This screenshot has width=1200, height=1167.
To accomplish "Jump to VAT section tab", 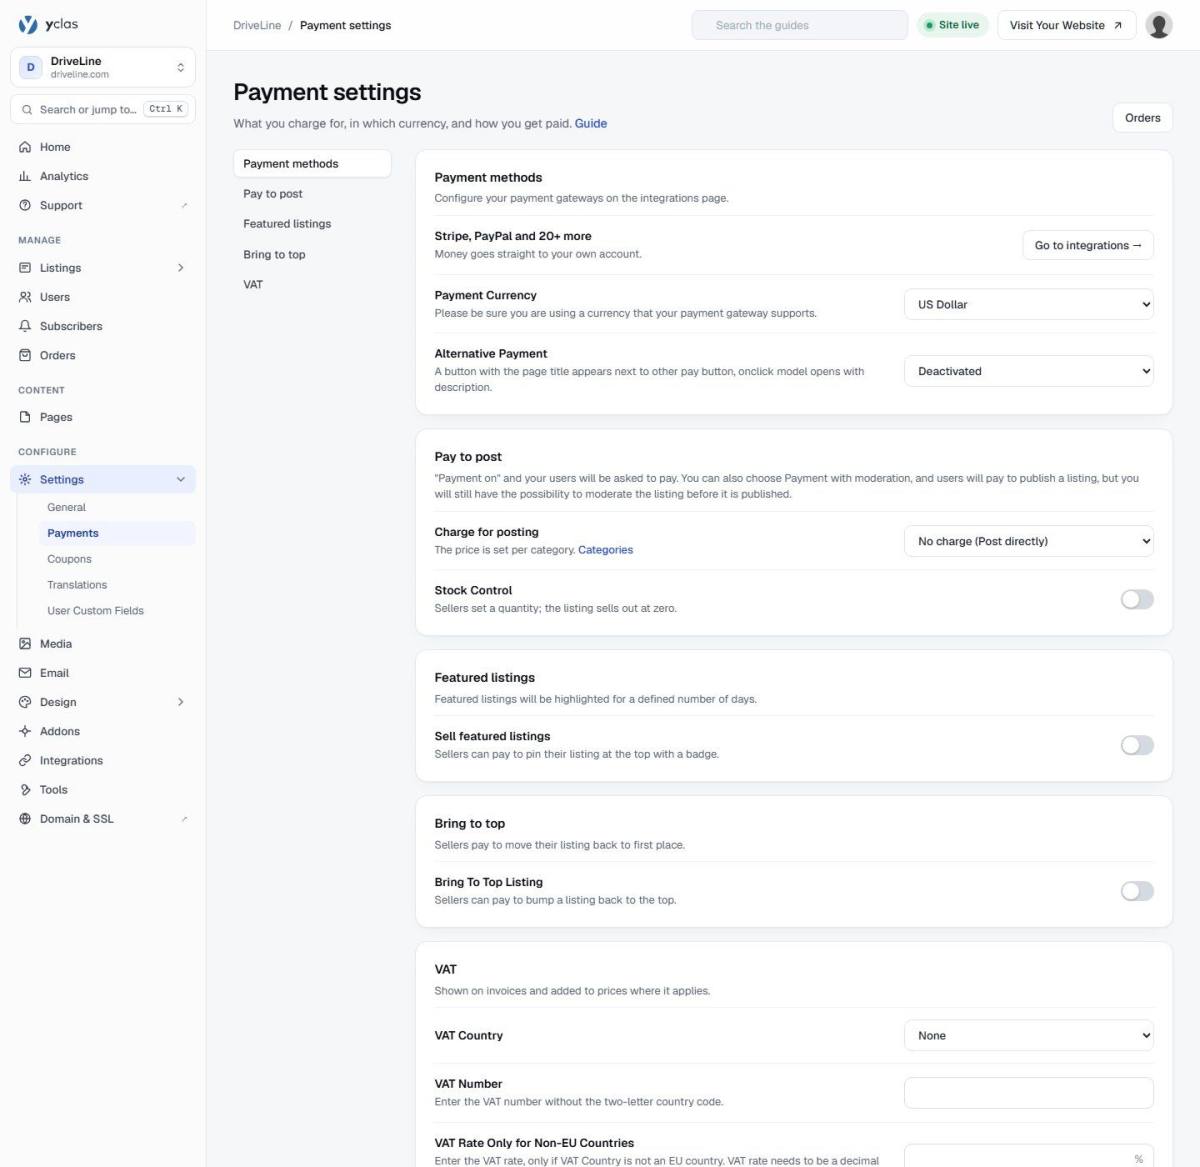I will click(312, 284).
